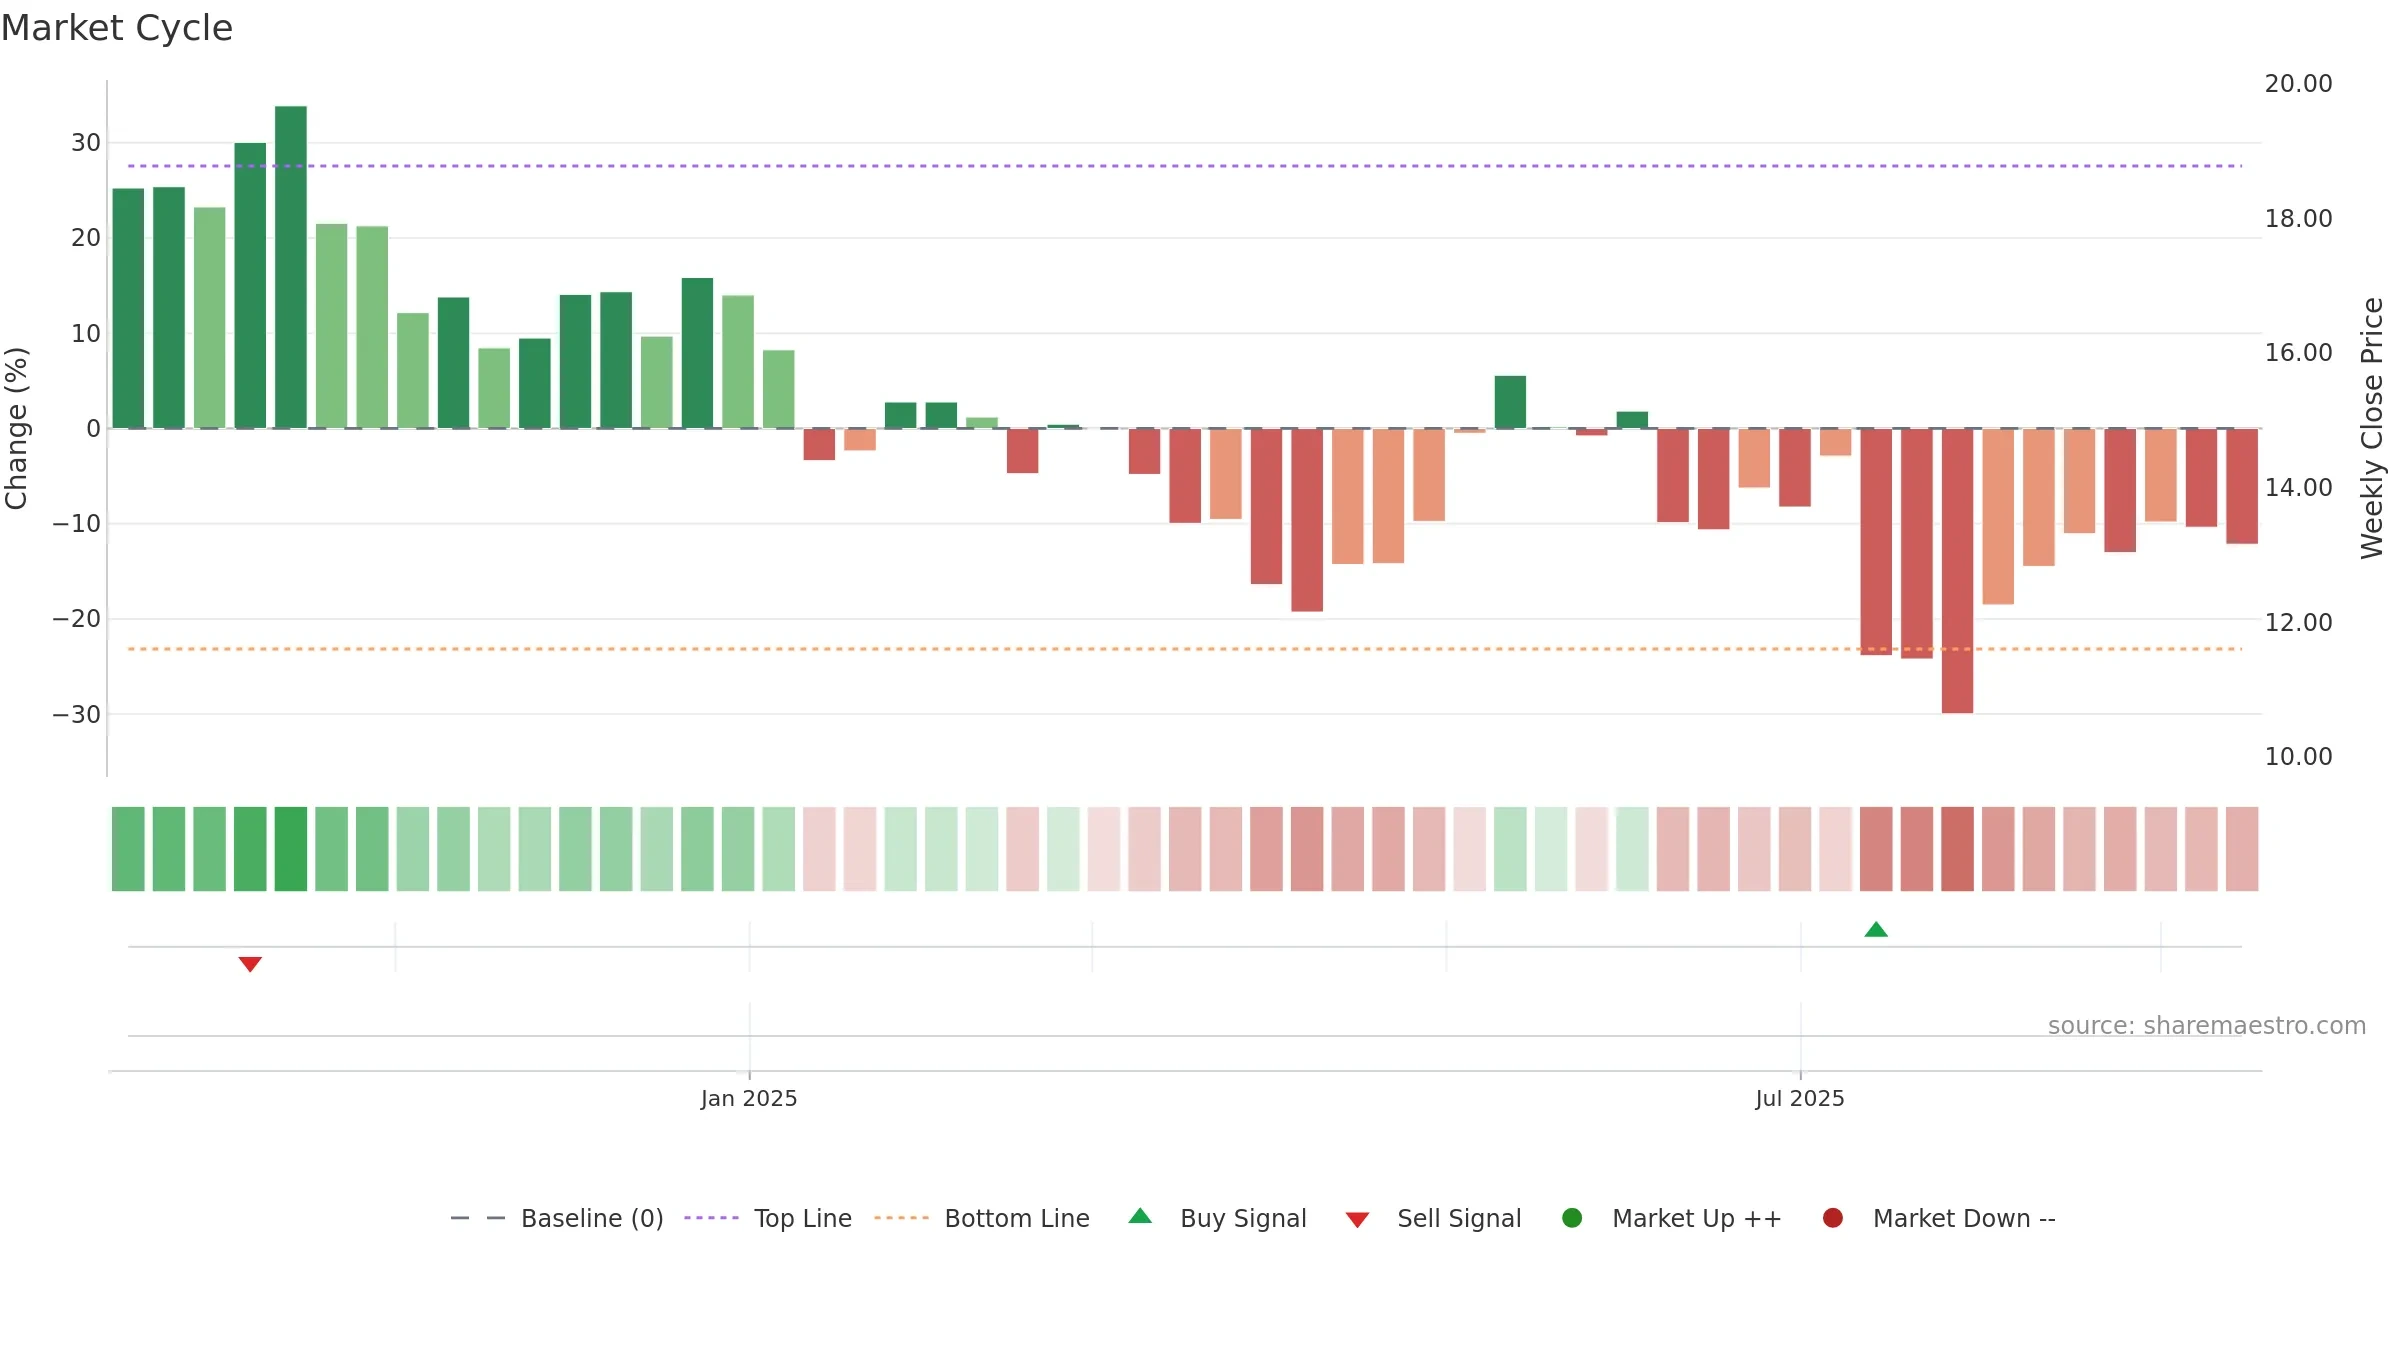This screenshot has height=1350, width=2400.
Task: Select the tallest green bar above 30
Action: [x=291, y=267]
